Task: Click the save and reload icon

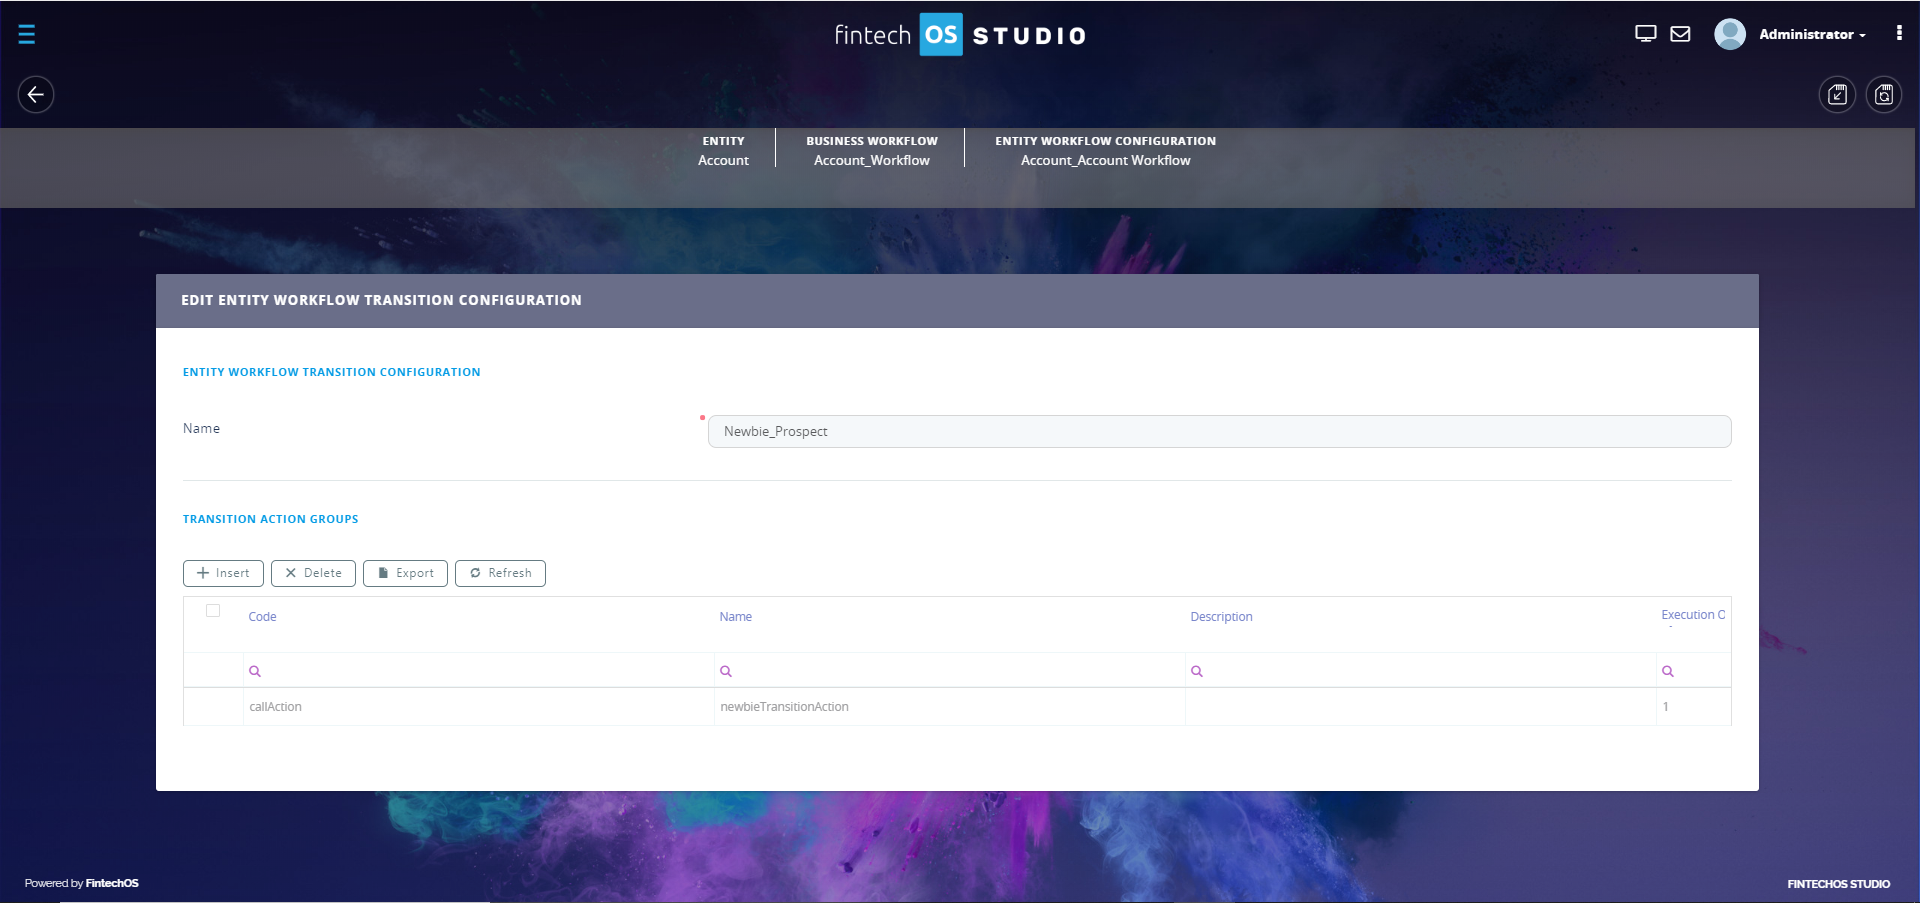Action: click(x=1884, y=95)
